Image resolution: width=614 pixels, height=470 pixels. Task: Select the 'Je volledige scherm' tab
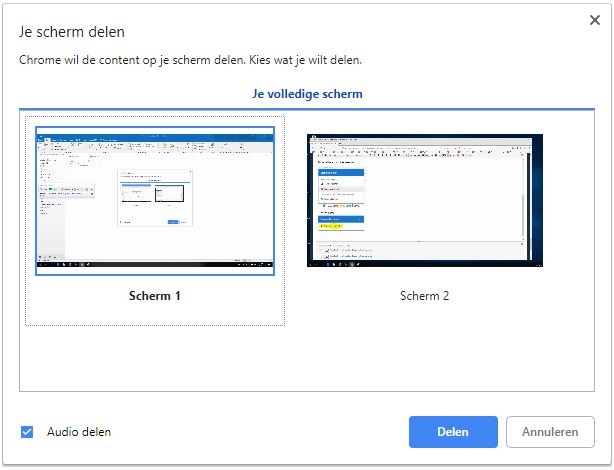[307, 94]
